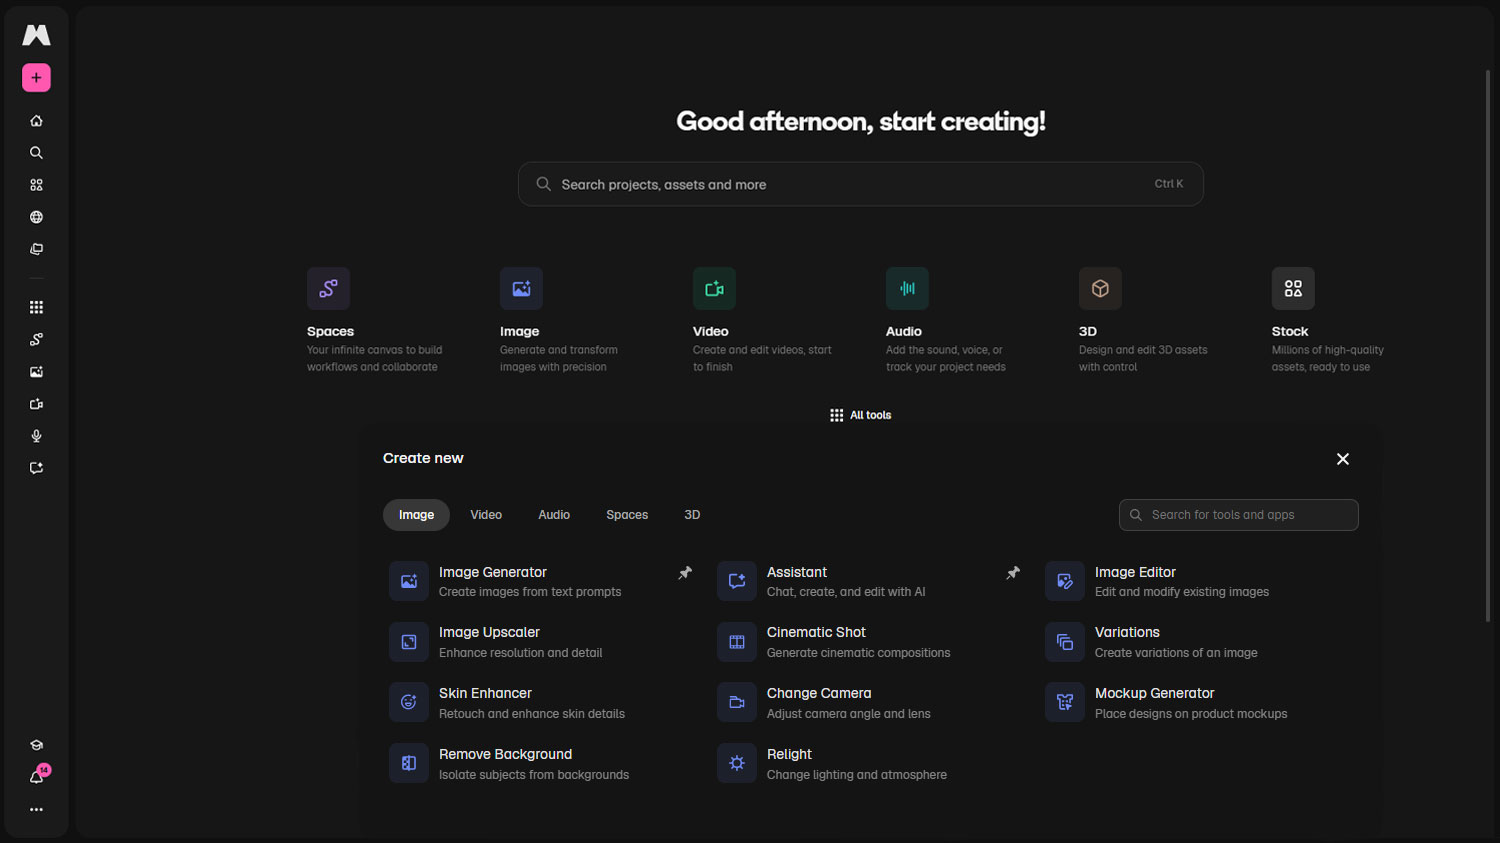Click the Skin Enhancer tool icon
The width and height of the screenshot is (1500, 843).
coord(409,702)
